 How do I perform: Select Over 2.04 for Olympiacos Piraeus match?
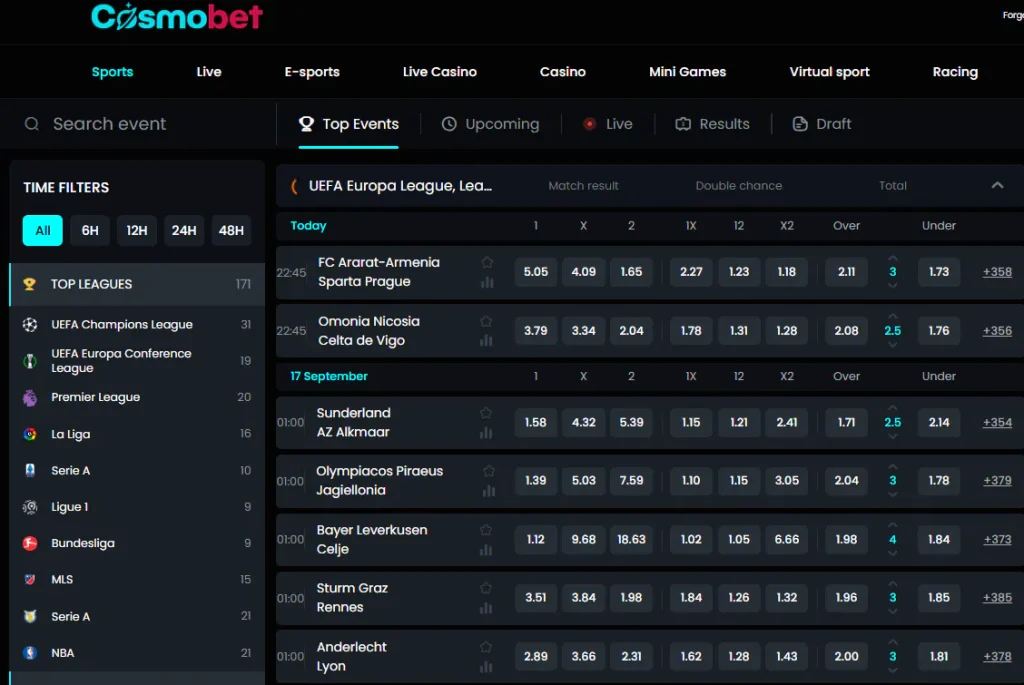point(846,481)
